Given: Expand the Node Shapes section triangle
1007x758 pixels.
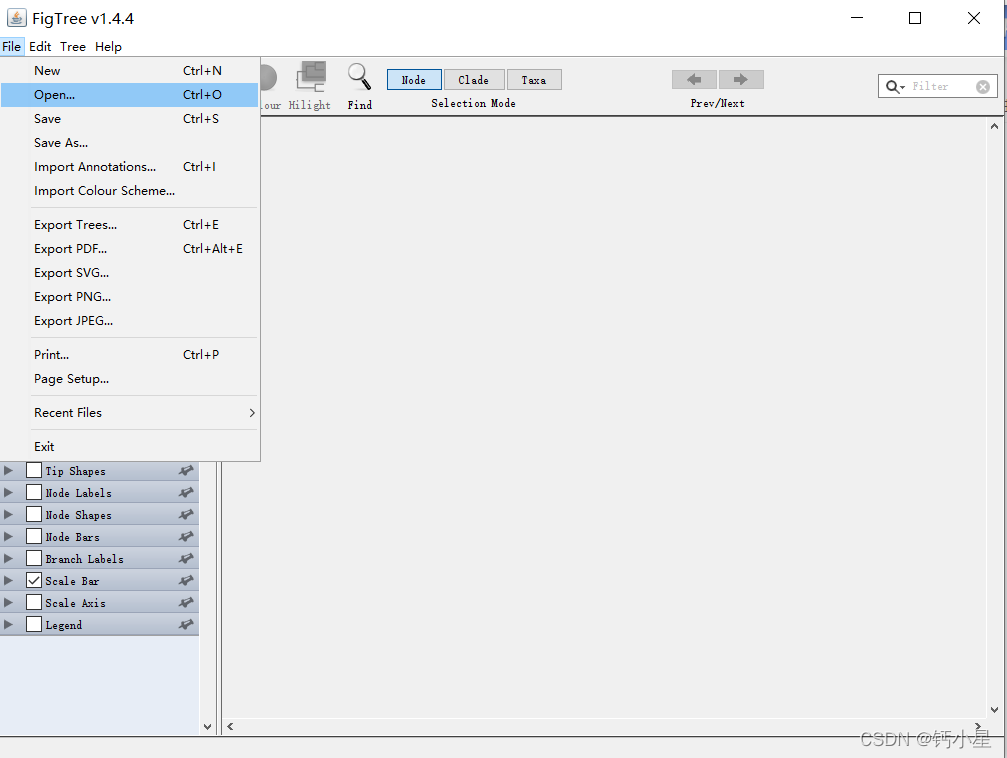Looking at the screenshot, I should pos(8,515).
